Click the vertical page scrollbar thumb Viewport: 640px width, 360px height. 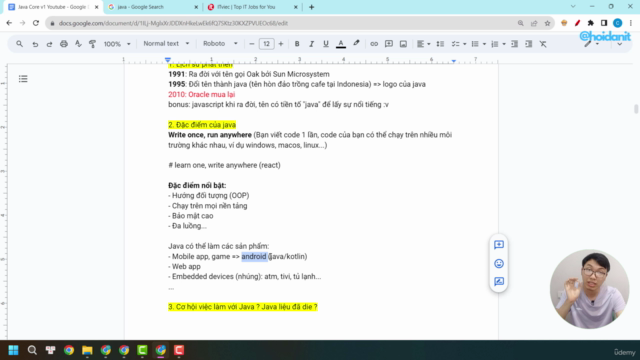pos(636,109)
